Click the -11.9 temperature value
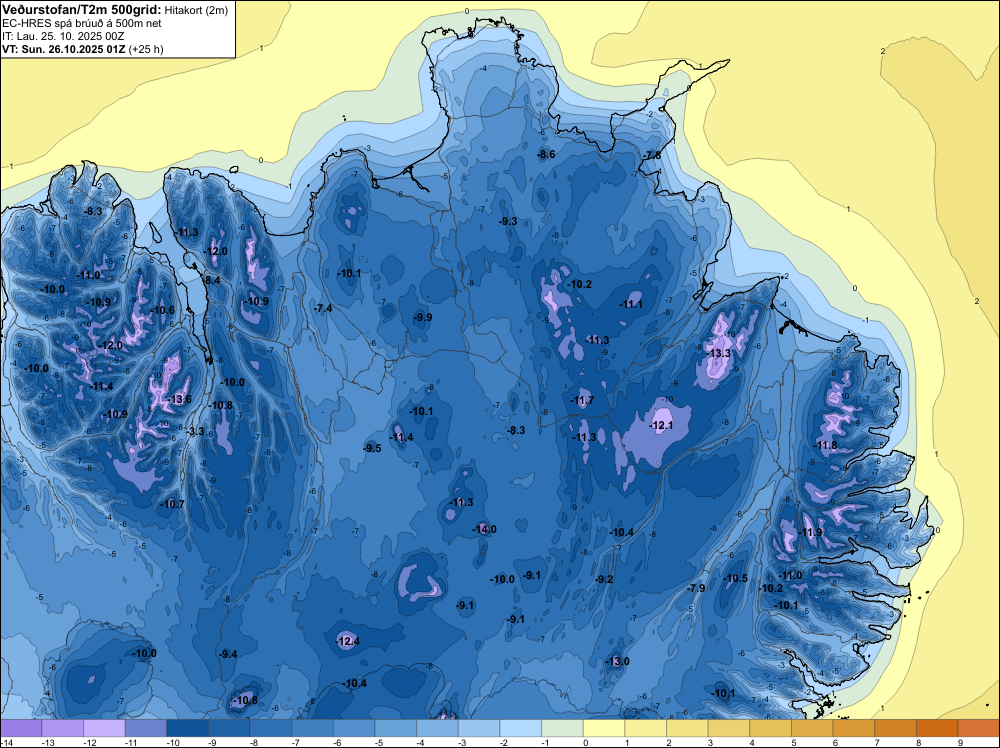The image size is (1000, 748). point(811,532)
